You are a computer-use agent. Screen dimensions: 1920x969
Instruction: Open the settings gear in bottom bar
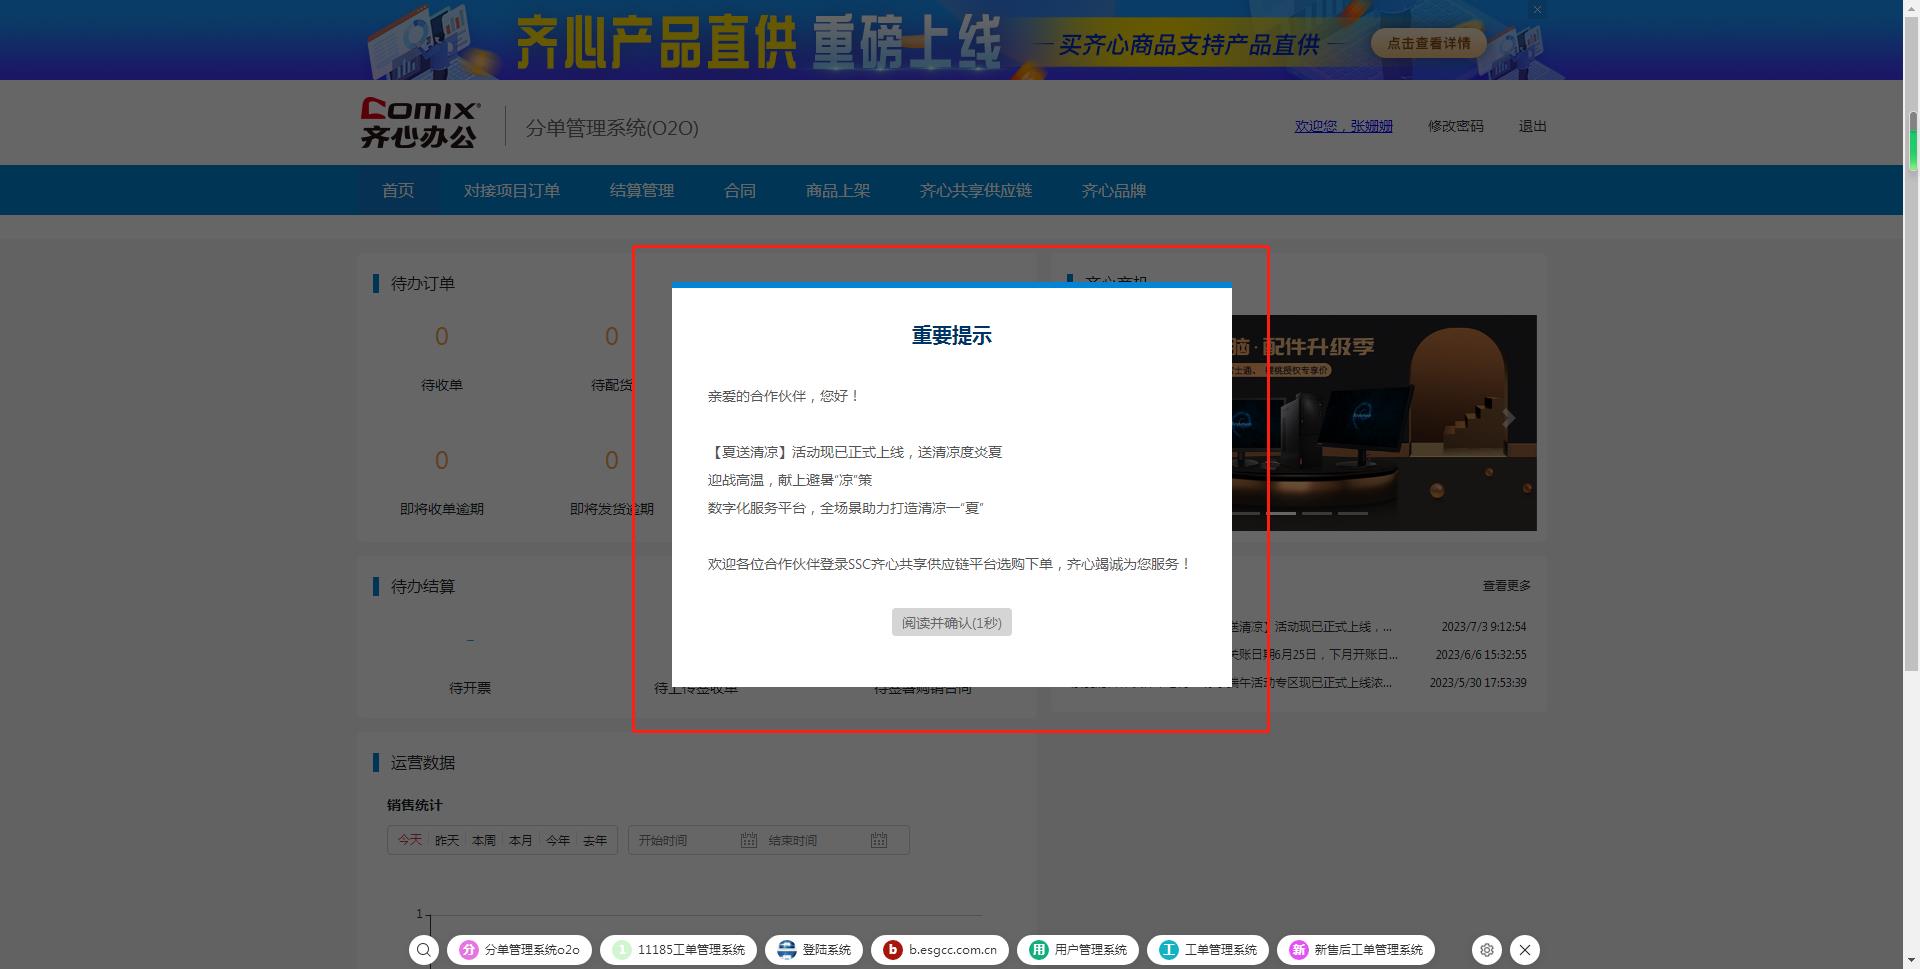[1487, 950]
